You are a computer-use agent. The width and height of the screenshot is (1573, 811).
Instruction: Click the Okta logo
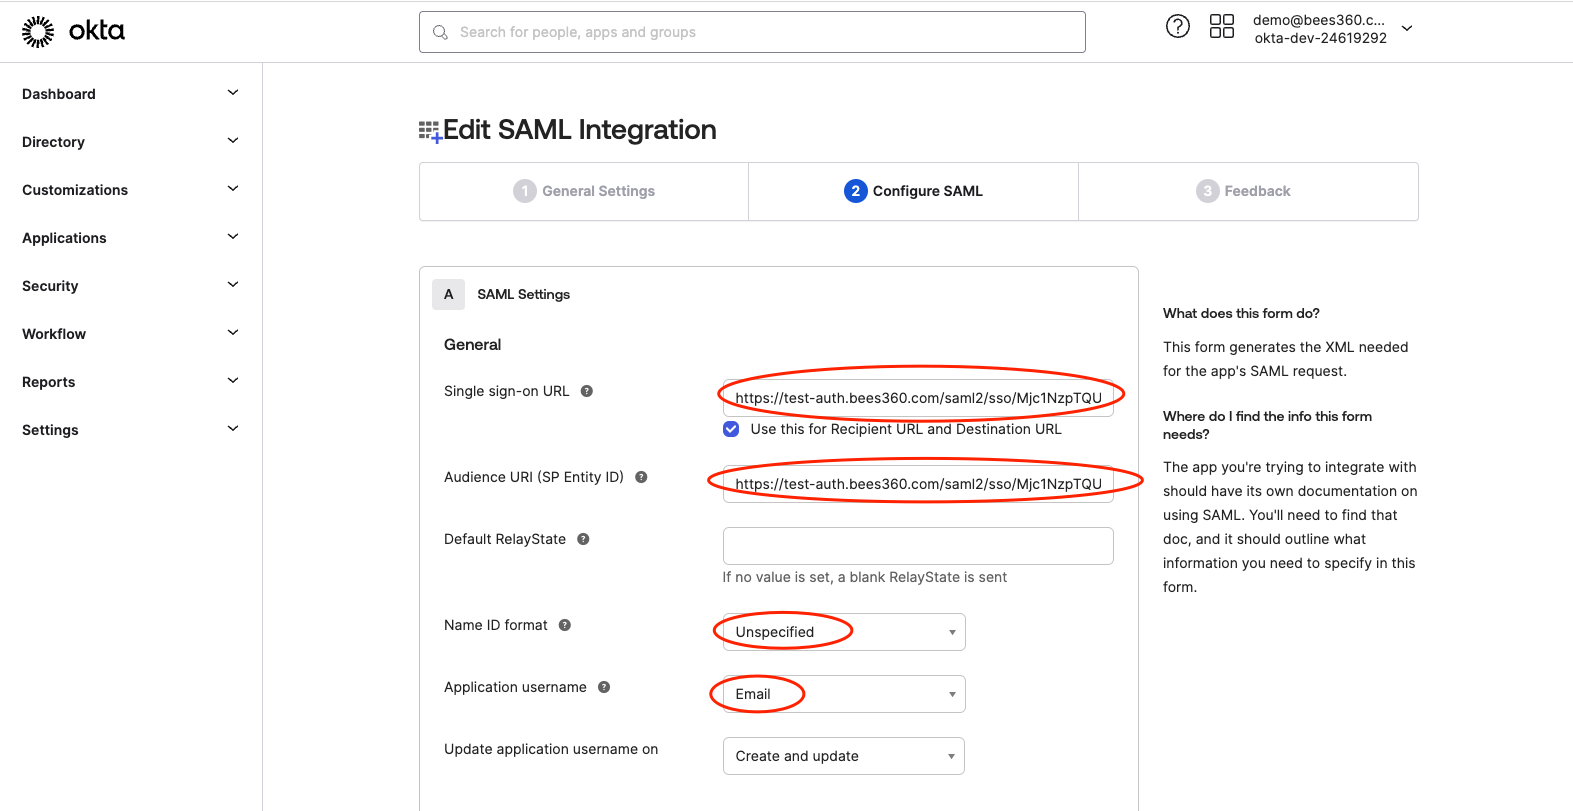(x=73, y=31)
